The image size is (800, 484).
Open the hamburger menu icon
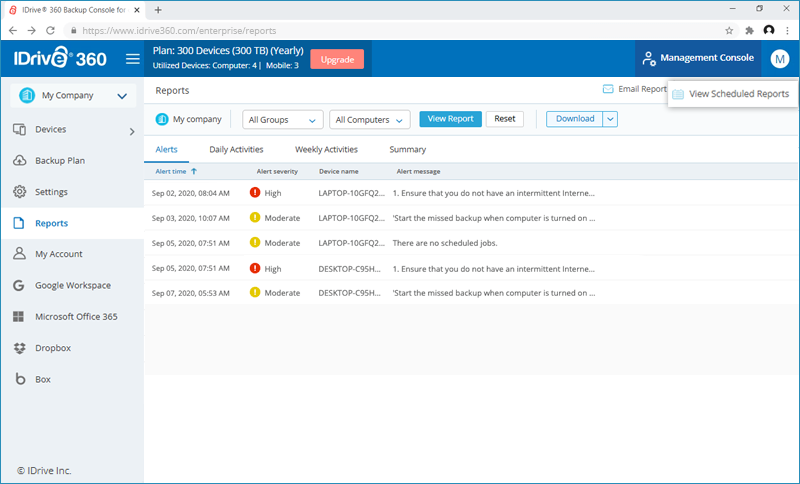coord(132,59)
